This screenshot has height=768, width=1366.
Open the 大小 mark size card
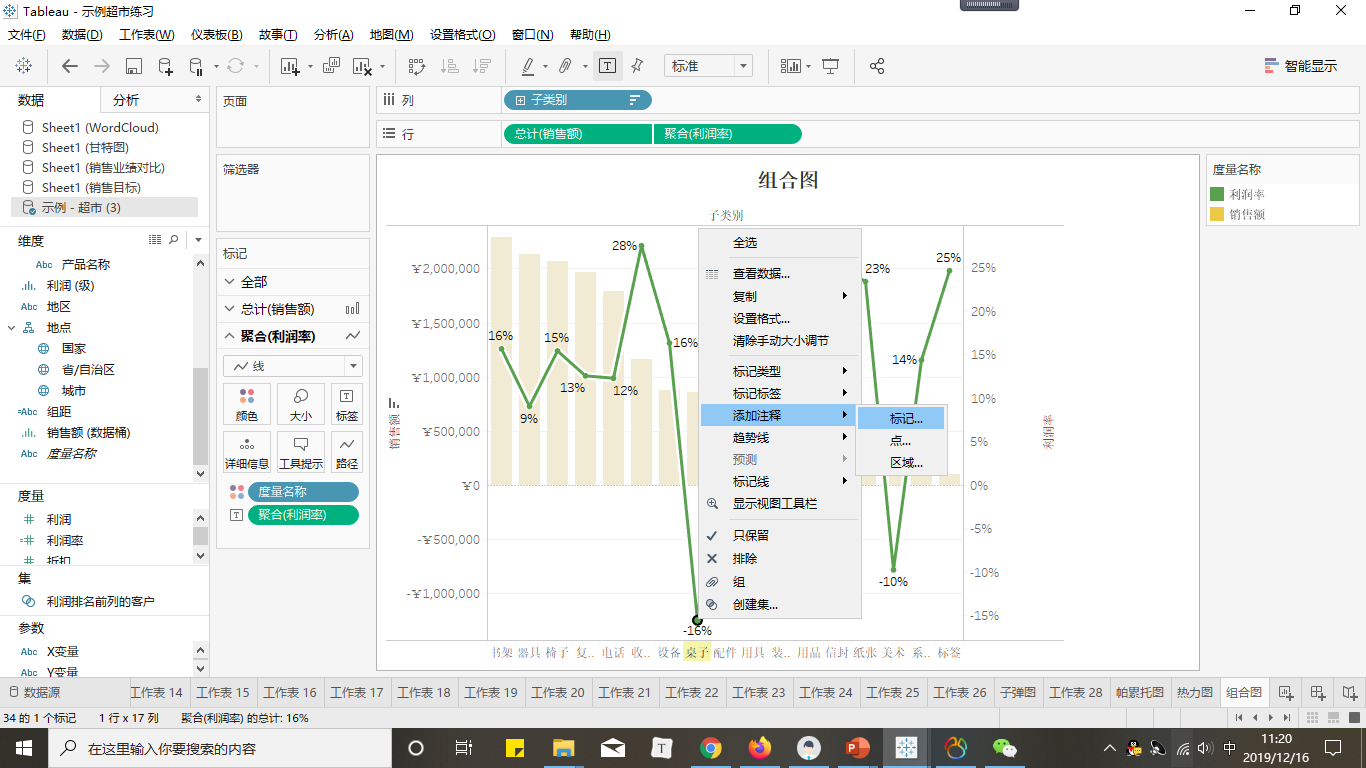[301, 403]
